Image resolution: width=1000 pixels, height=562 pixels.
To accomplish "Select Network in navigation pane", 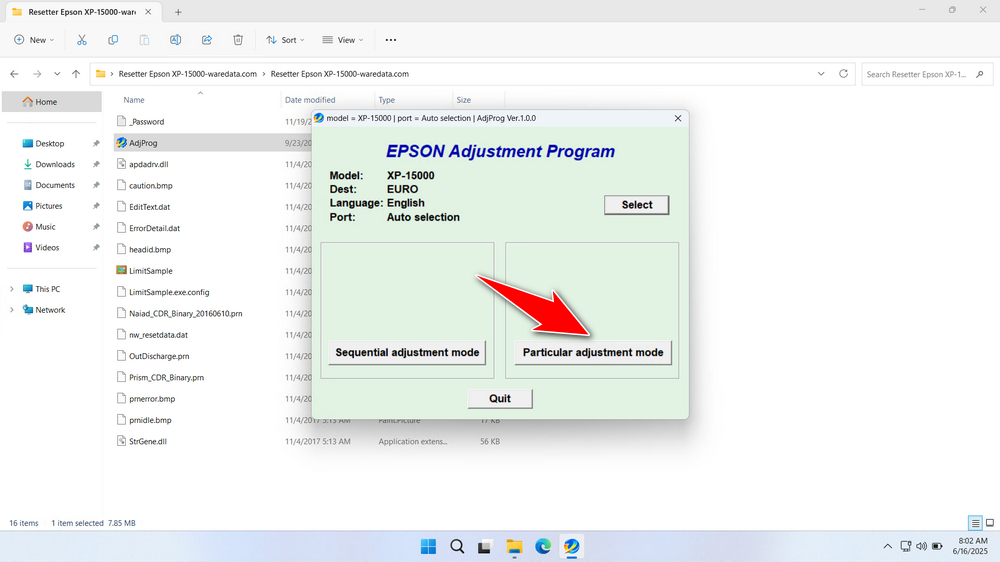I will point(50,310).
